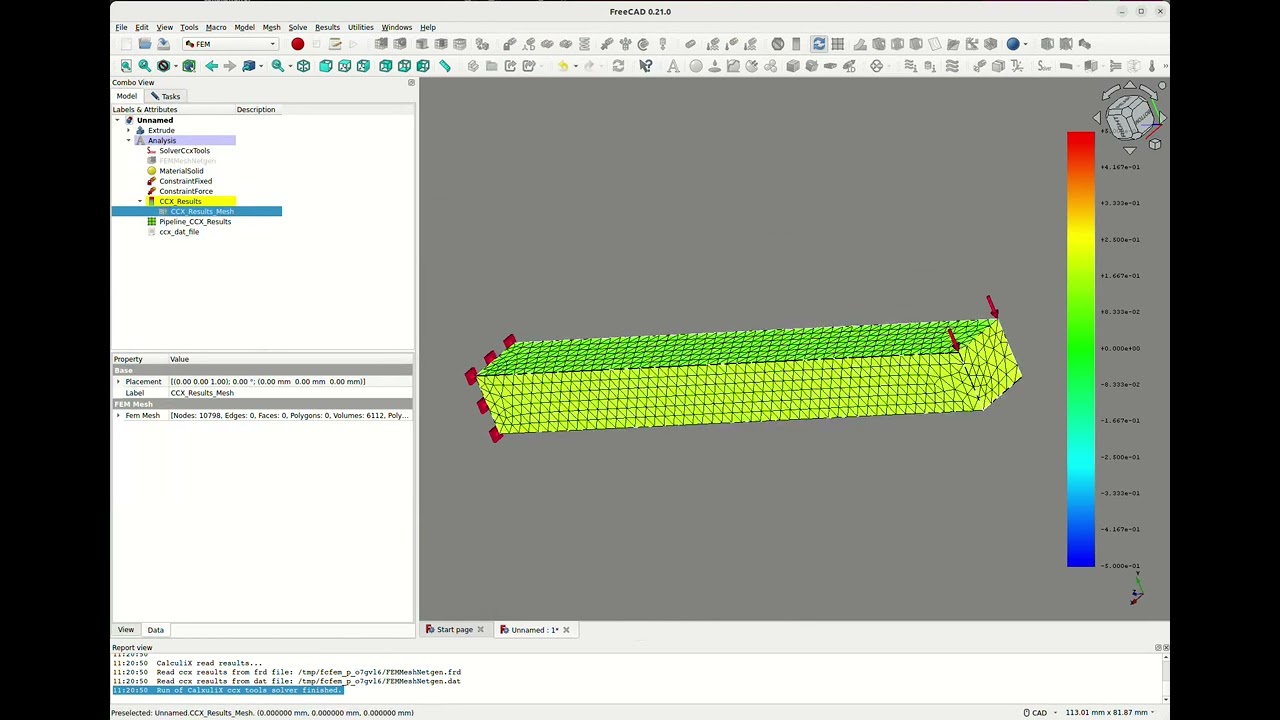1280x720 pixels.
Task: Select MaterialSolid in the tree
Action: coord(181,171)
